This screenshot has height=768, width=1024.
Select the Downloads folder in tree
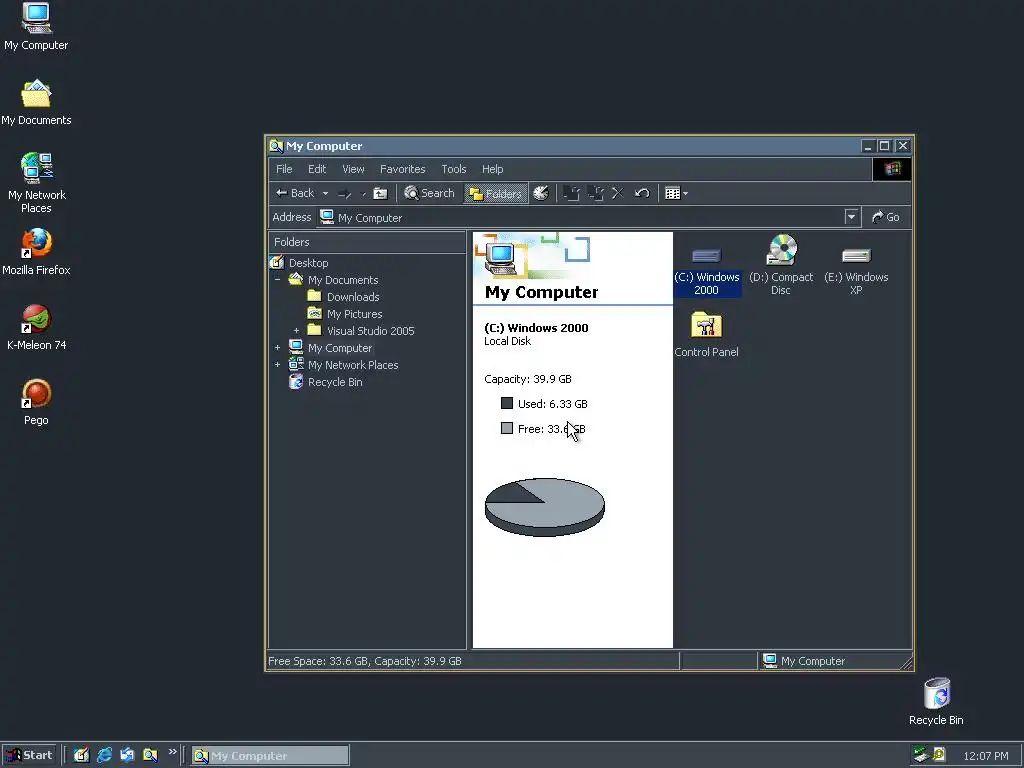tap(353, 296)
